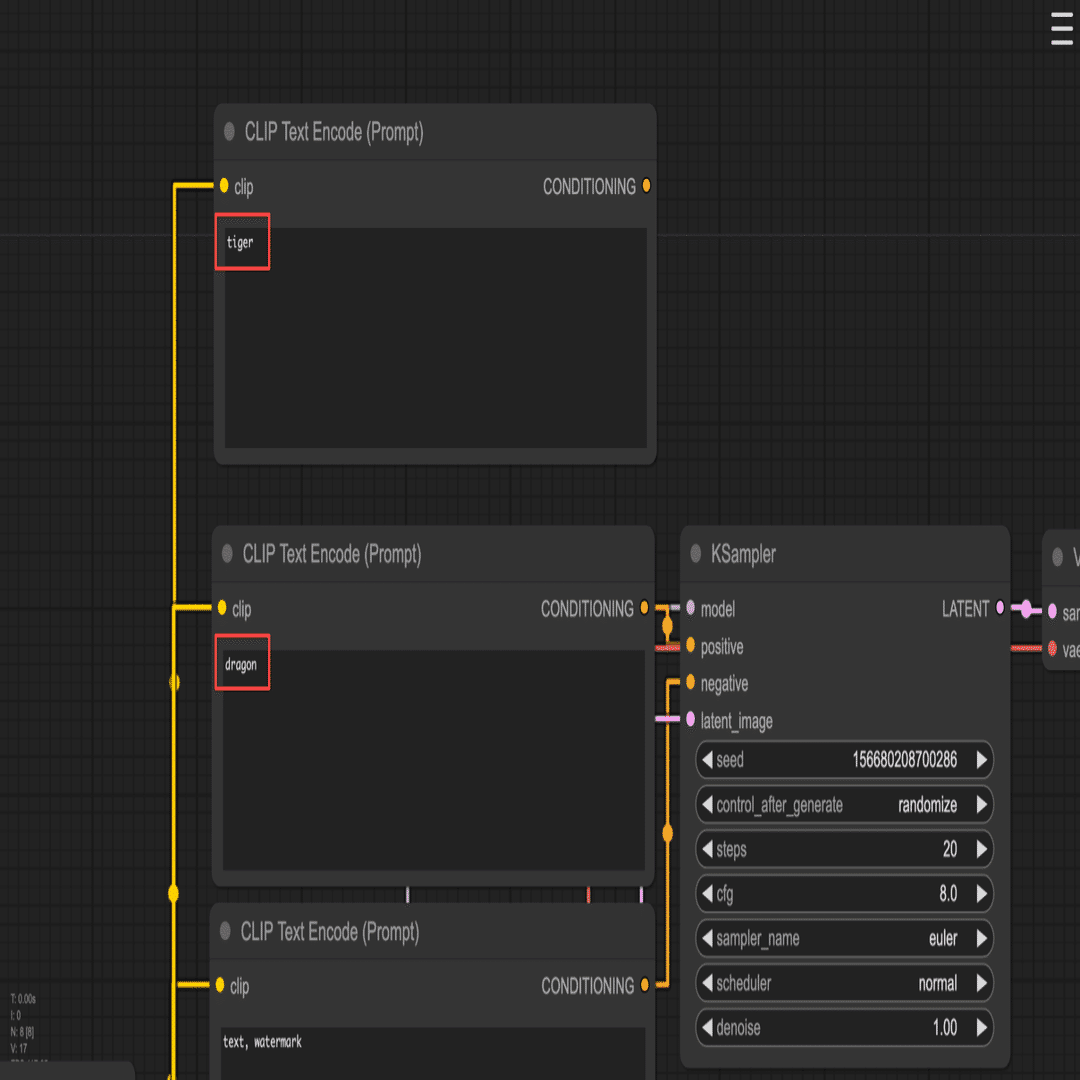Click the clip input port on dragon node
The width and height of the screenshot is (1080, 1080).
click(x=222, y=608)
